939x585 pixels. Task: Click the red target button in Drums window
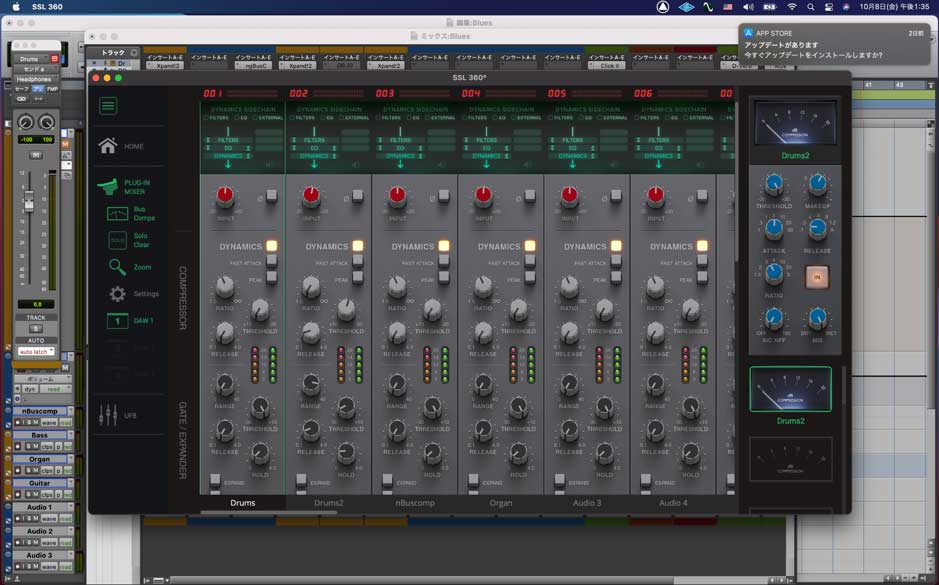tap(54, 59)
